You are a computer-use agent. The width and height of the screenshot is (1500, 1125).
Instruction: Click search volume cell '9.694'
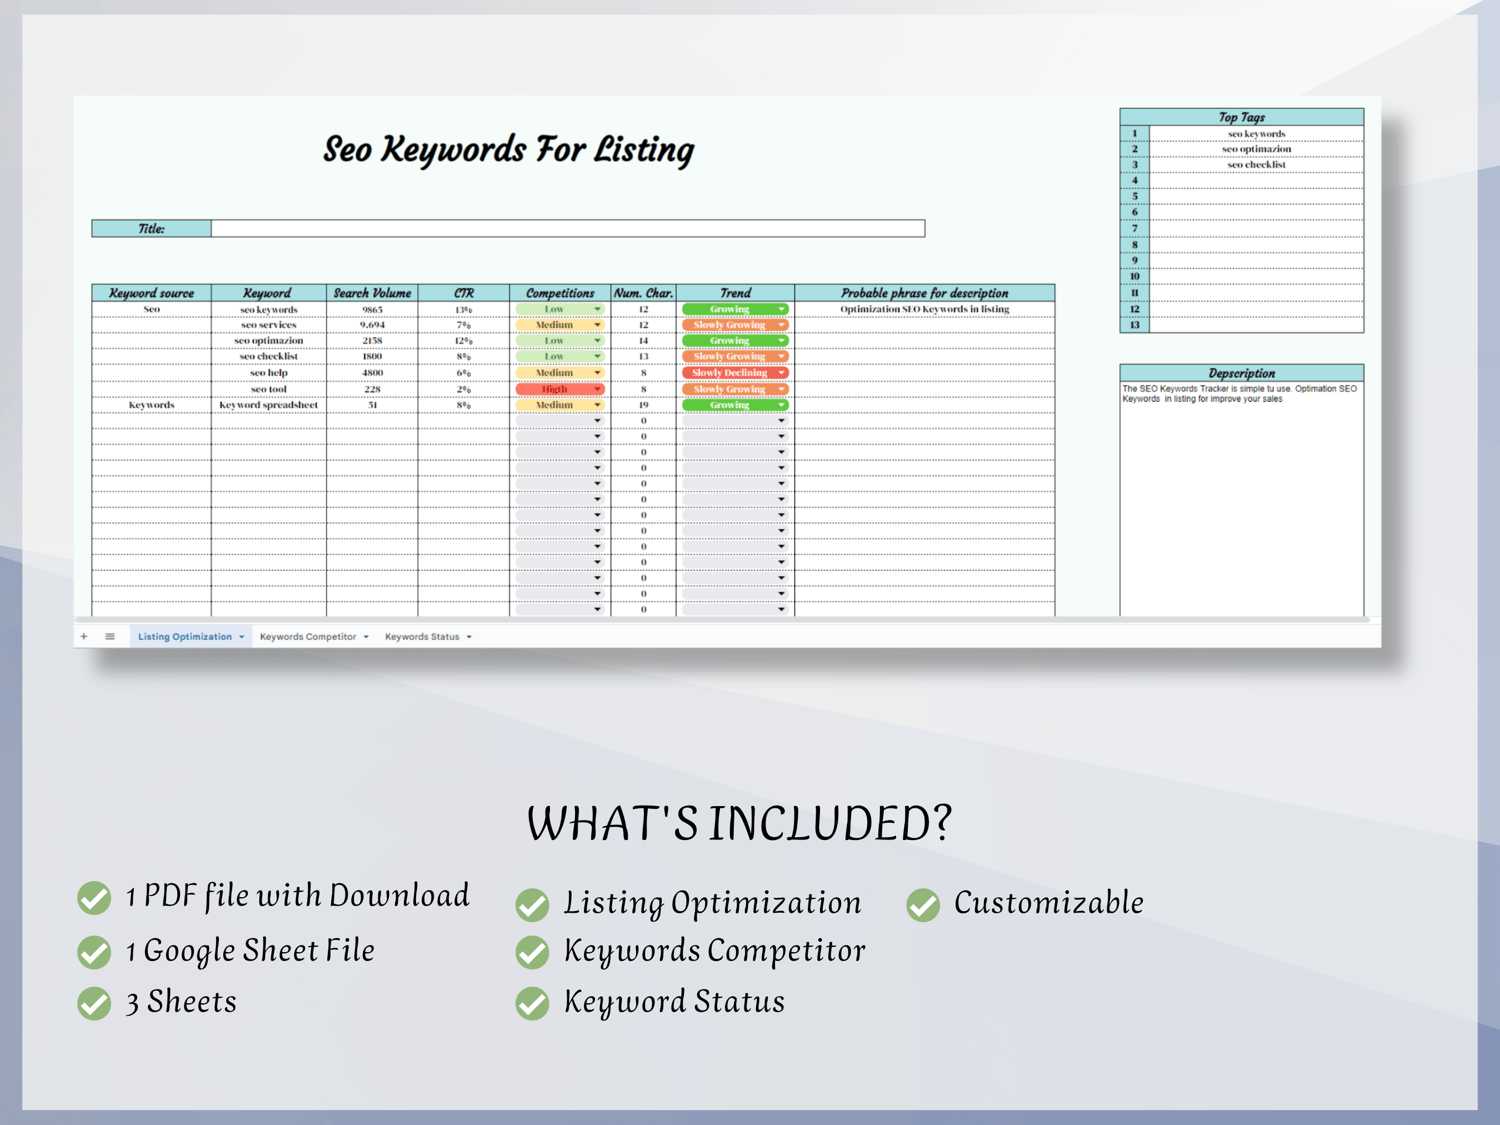pos(372,325)
